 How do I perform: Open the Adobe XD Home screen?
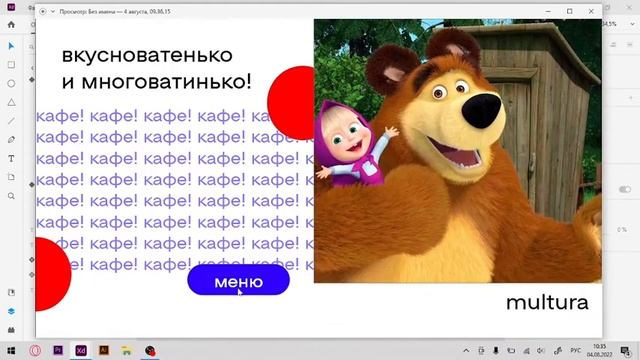pyautogui.click(x=11, y=25)
